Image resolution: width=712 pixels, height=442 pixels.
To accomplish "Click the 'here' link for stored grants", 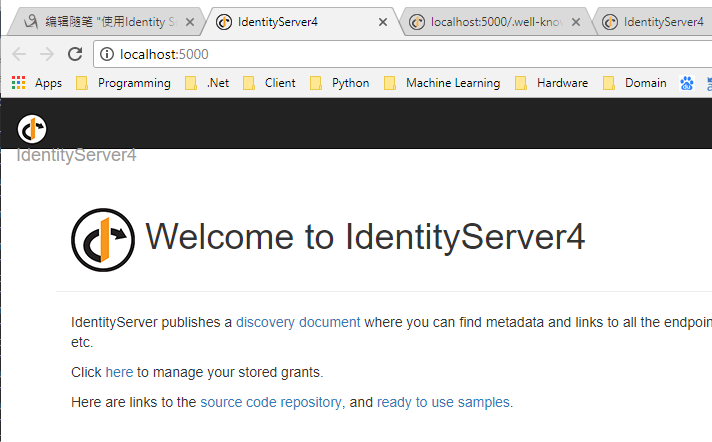I will (119, 372).
